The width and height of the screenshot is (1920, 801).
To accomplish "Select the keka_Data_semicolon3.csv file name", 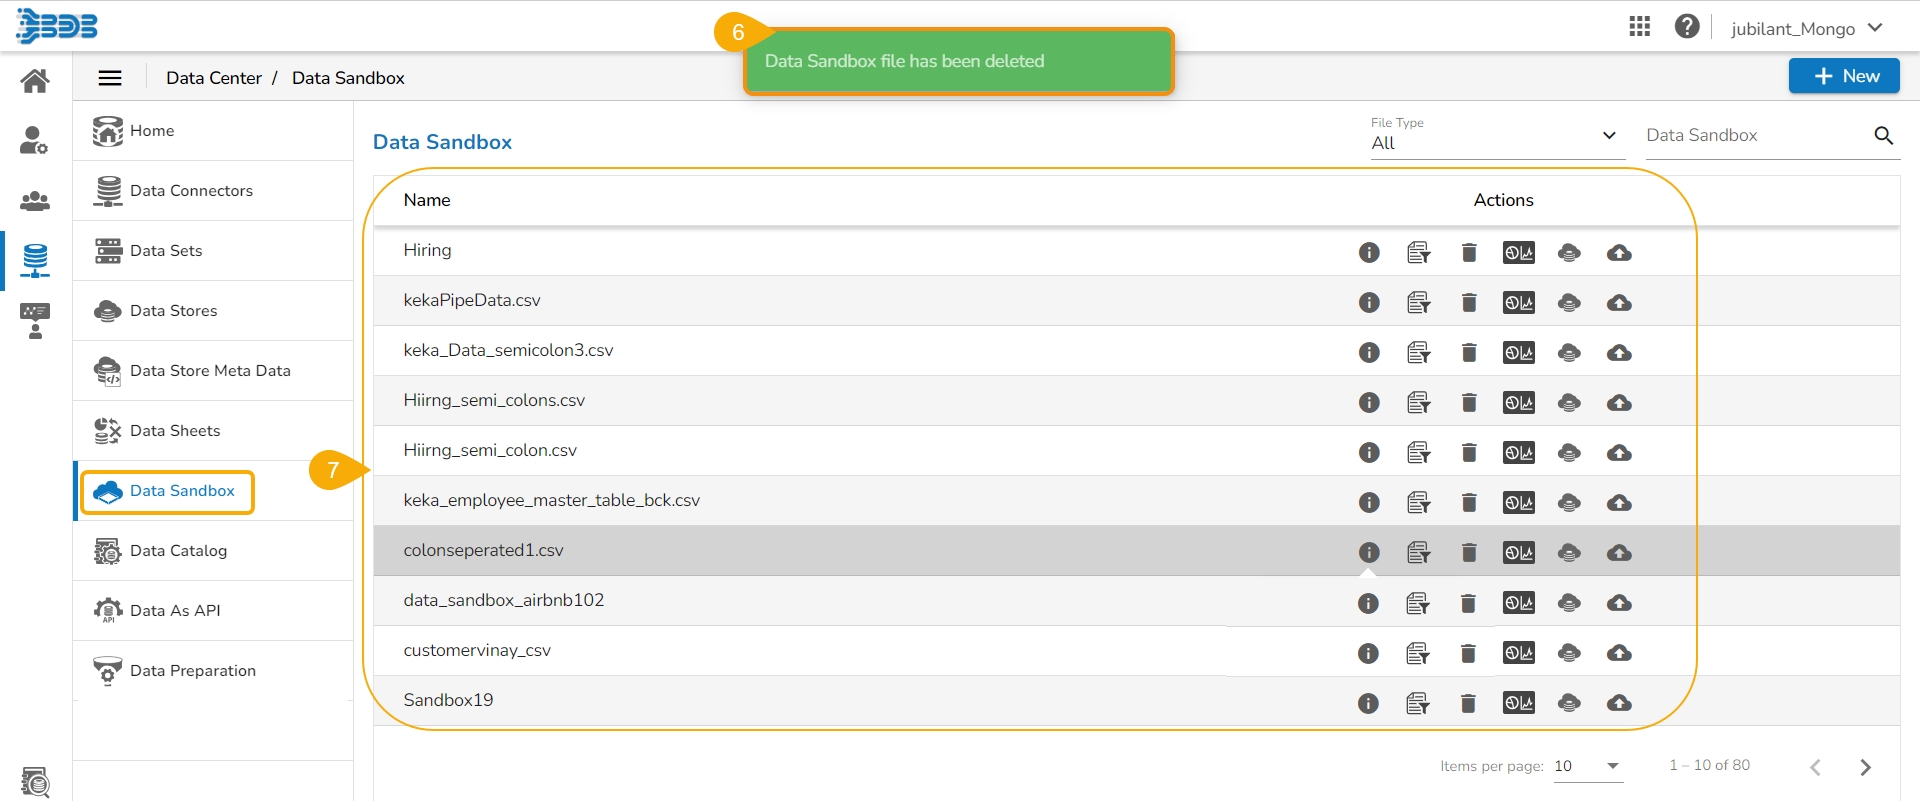I will (508, 350).
